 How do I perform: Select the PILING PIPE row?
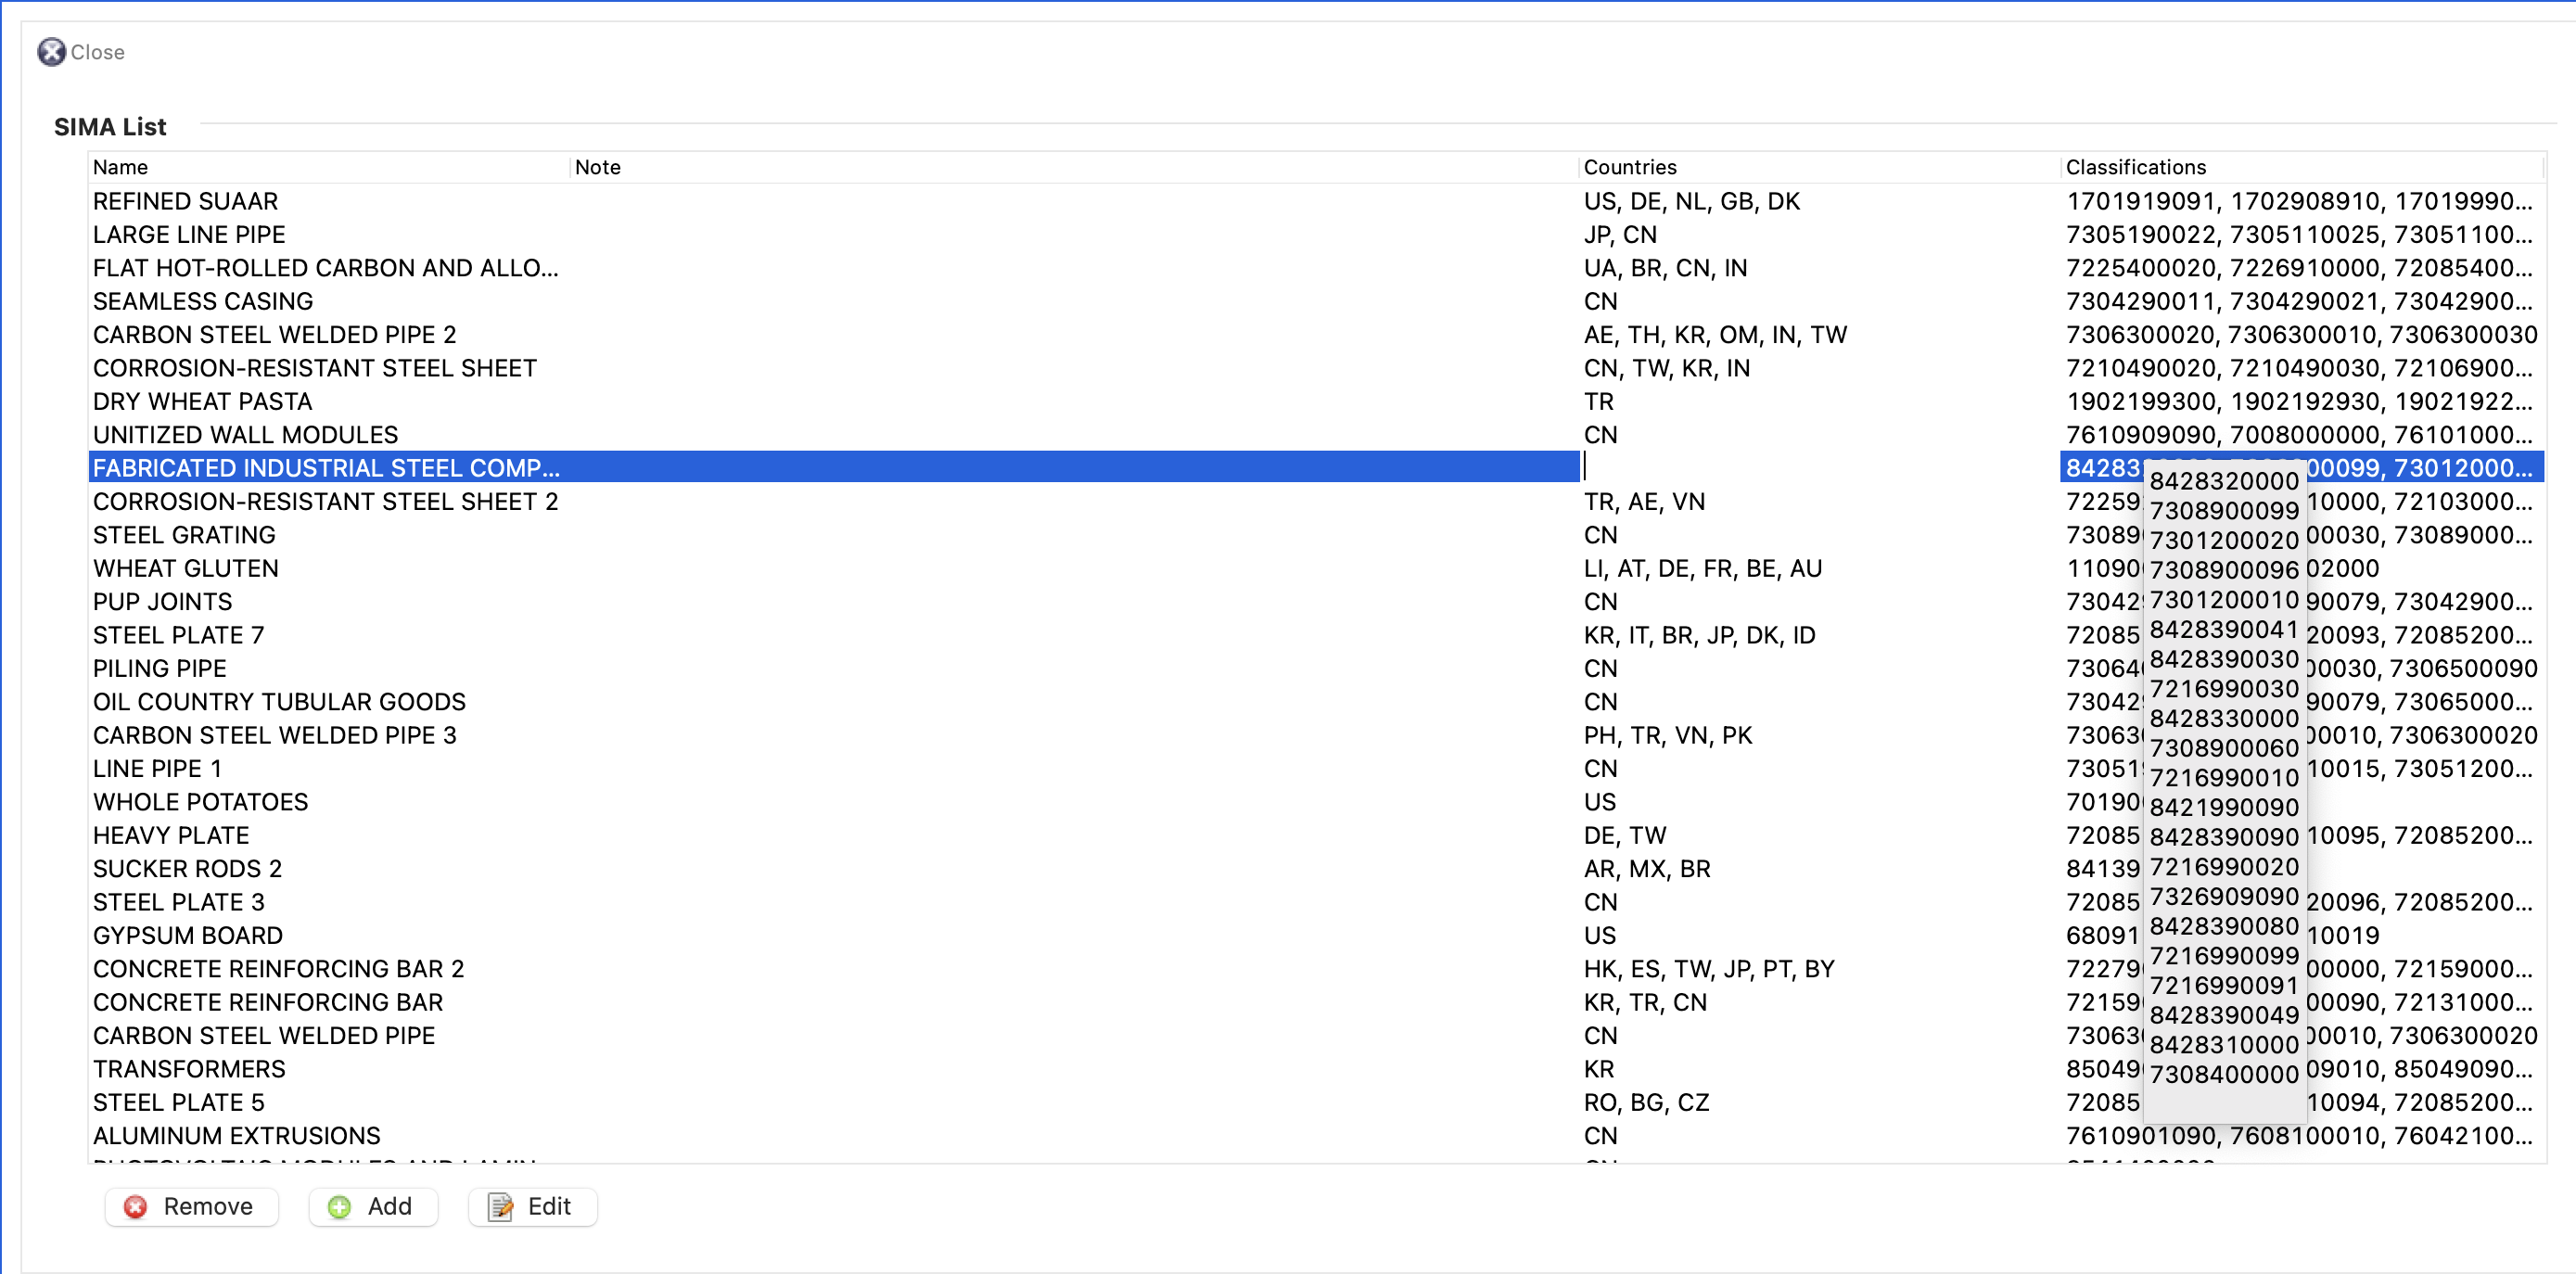pyautogui.click(x=1315, y=668)
